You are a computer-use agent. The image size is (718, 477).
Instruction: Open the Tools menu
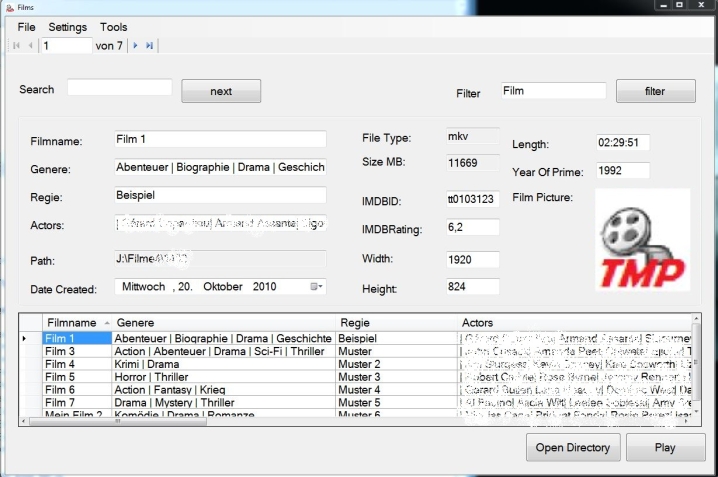(113, 27)
